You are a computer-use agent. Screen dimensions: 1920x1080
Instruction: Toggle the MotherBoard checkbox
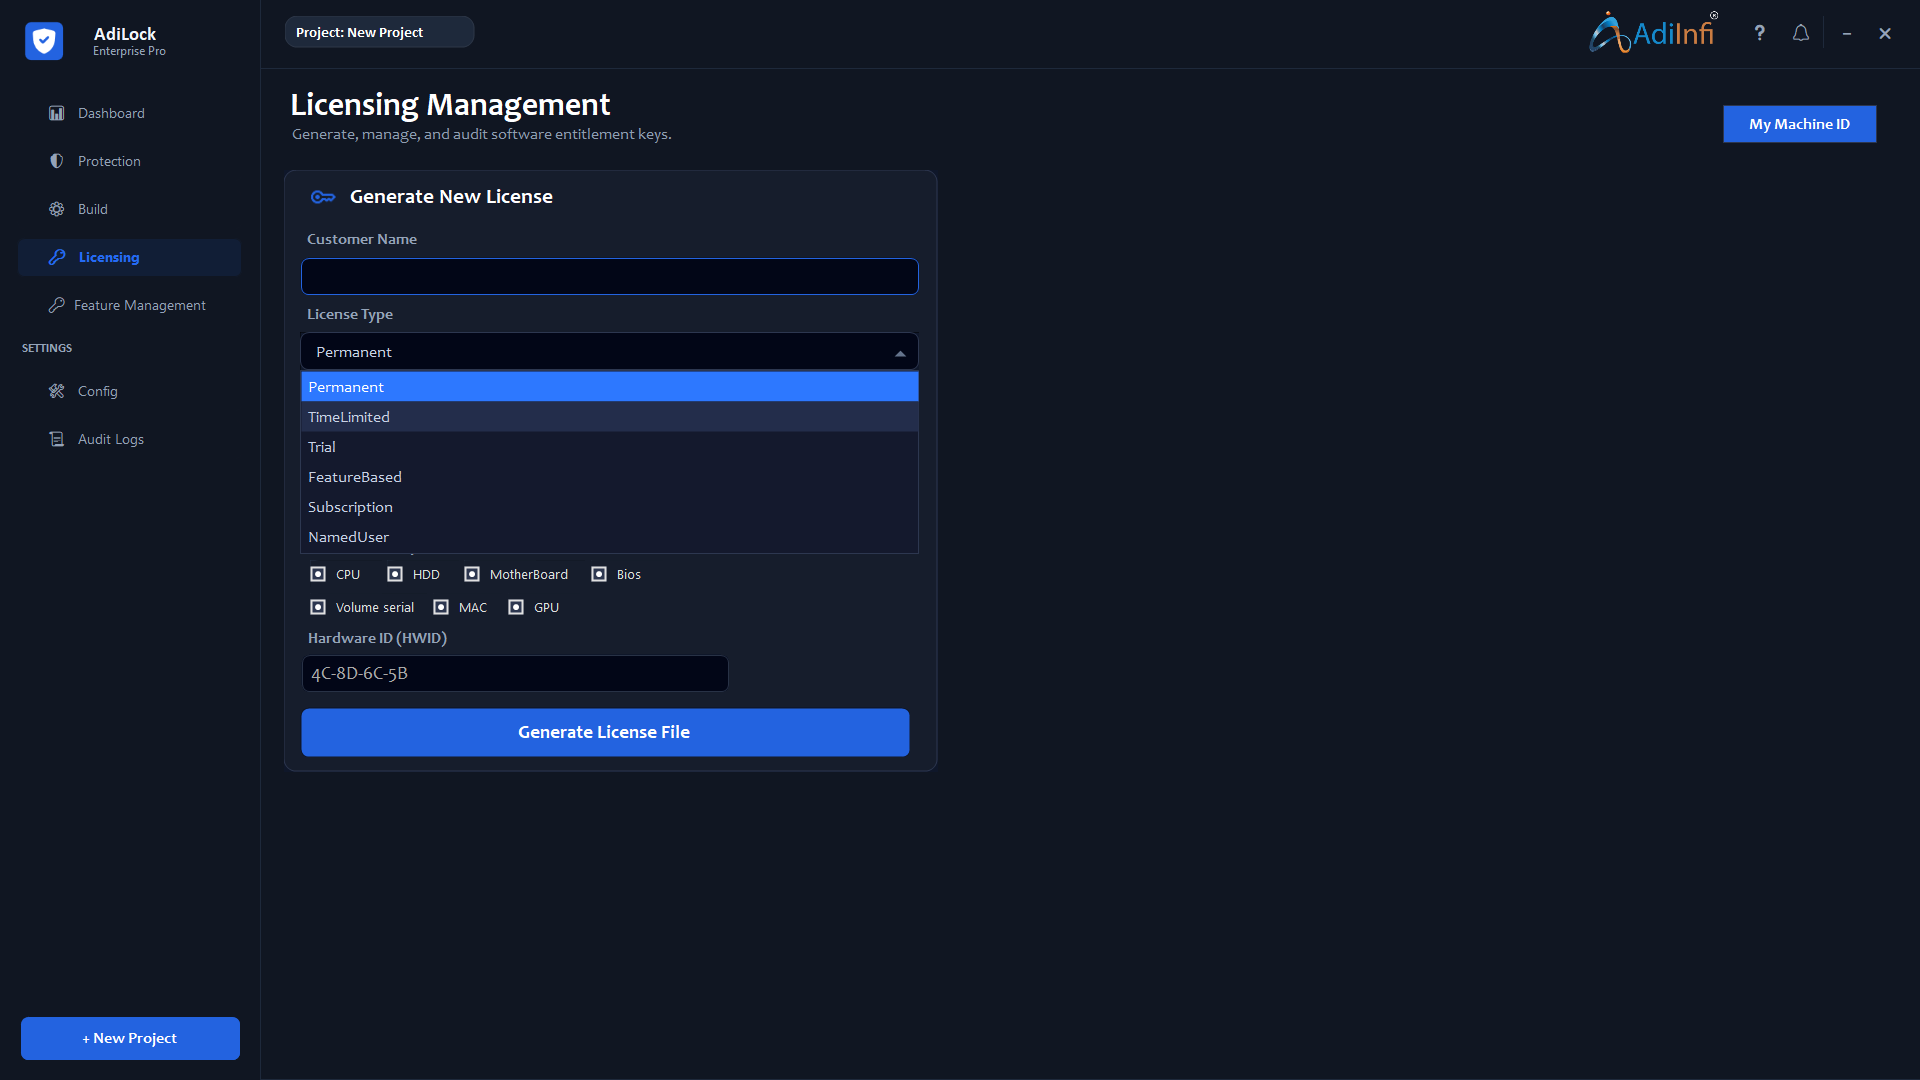[x=472, y=574]
